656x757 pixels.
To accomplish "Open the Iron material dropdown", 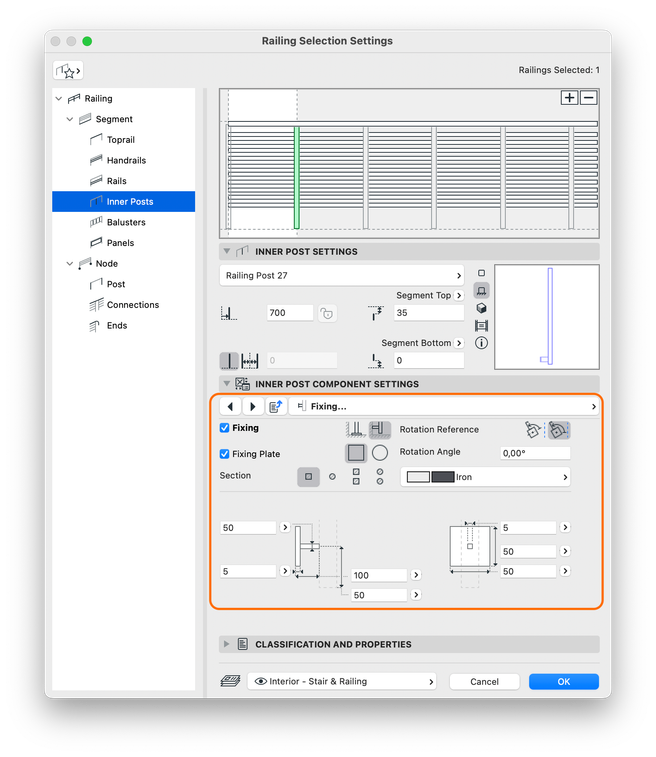I will pyautogui.click(x=485, y=477).
